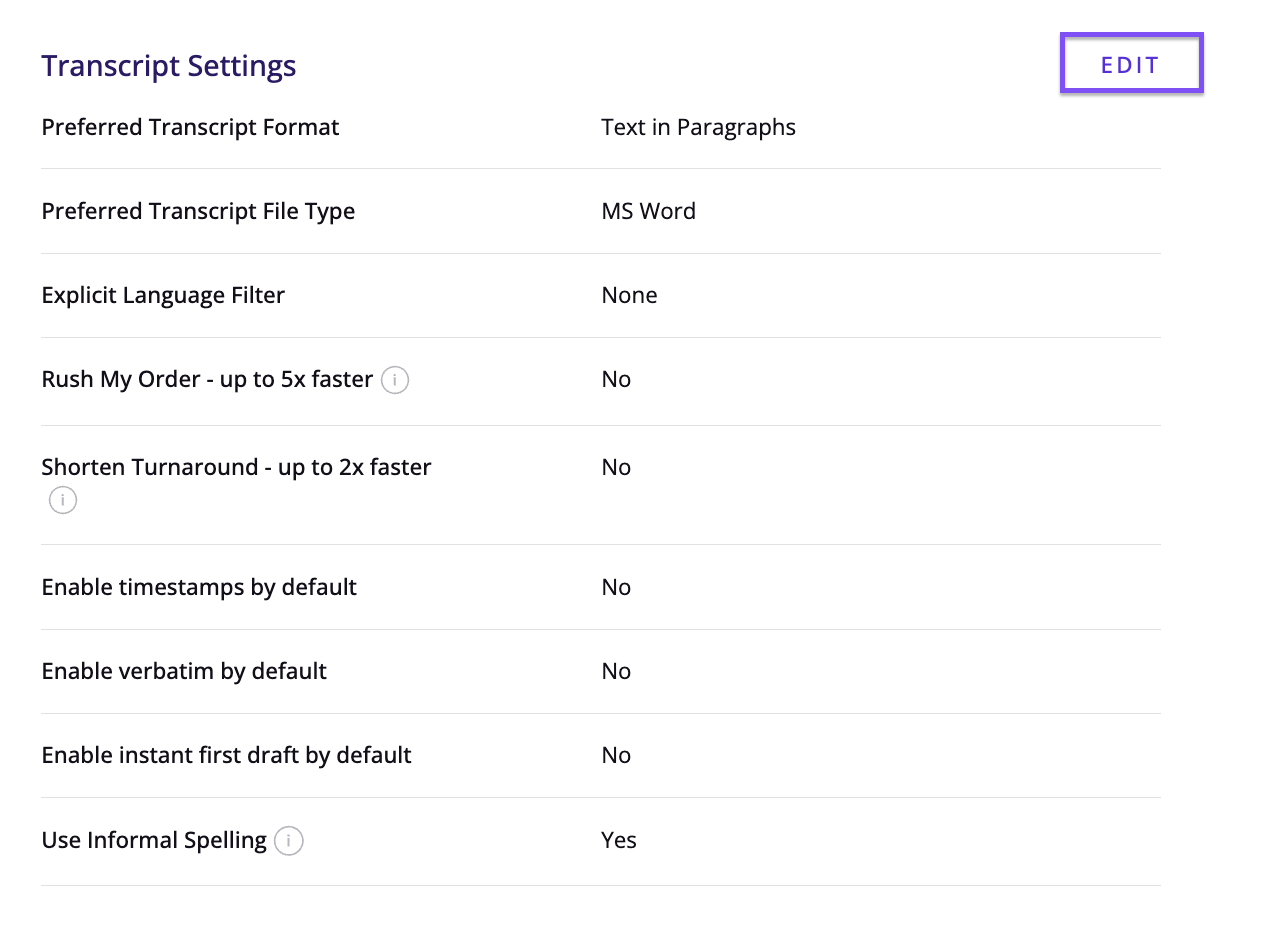Click the No value for Rush My Order
The height and width of the screenshot is (944, 1278).
616,380
